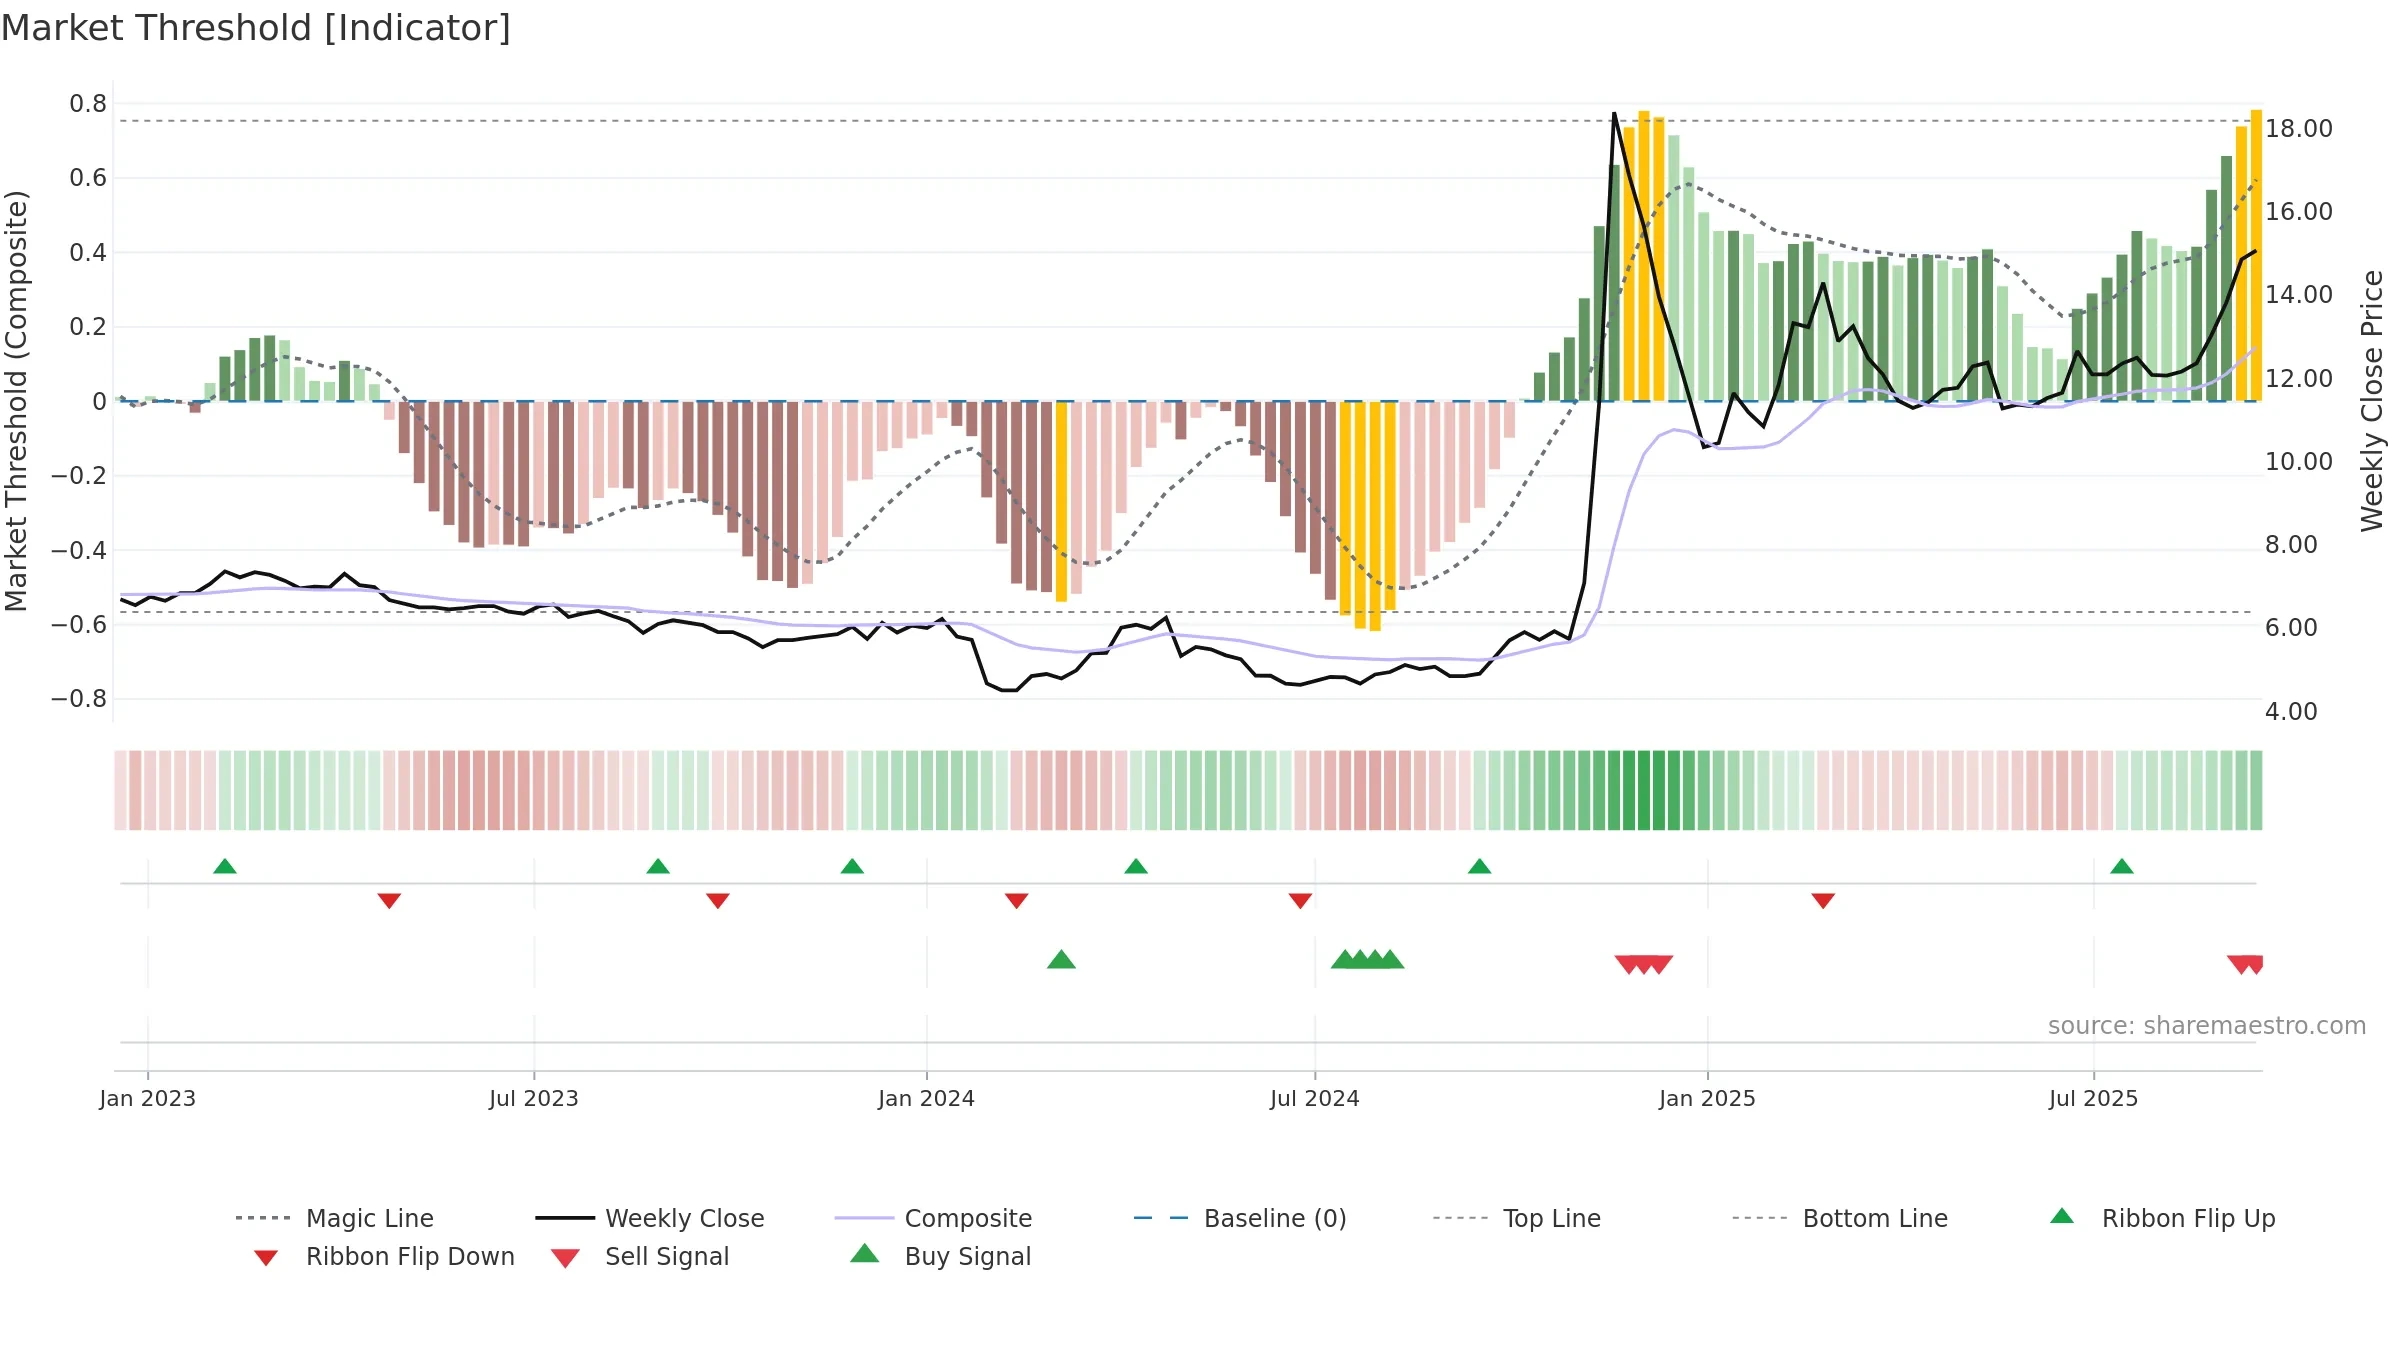Click the Ribbon Flip Down marker just before Jul 2024
The image size is (2400, 1350).
click(1300, 900)
